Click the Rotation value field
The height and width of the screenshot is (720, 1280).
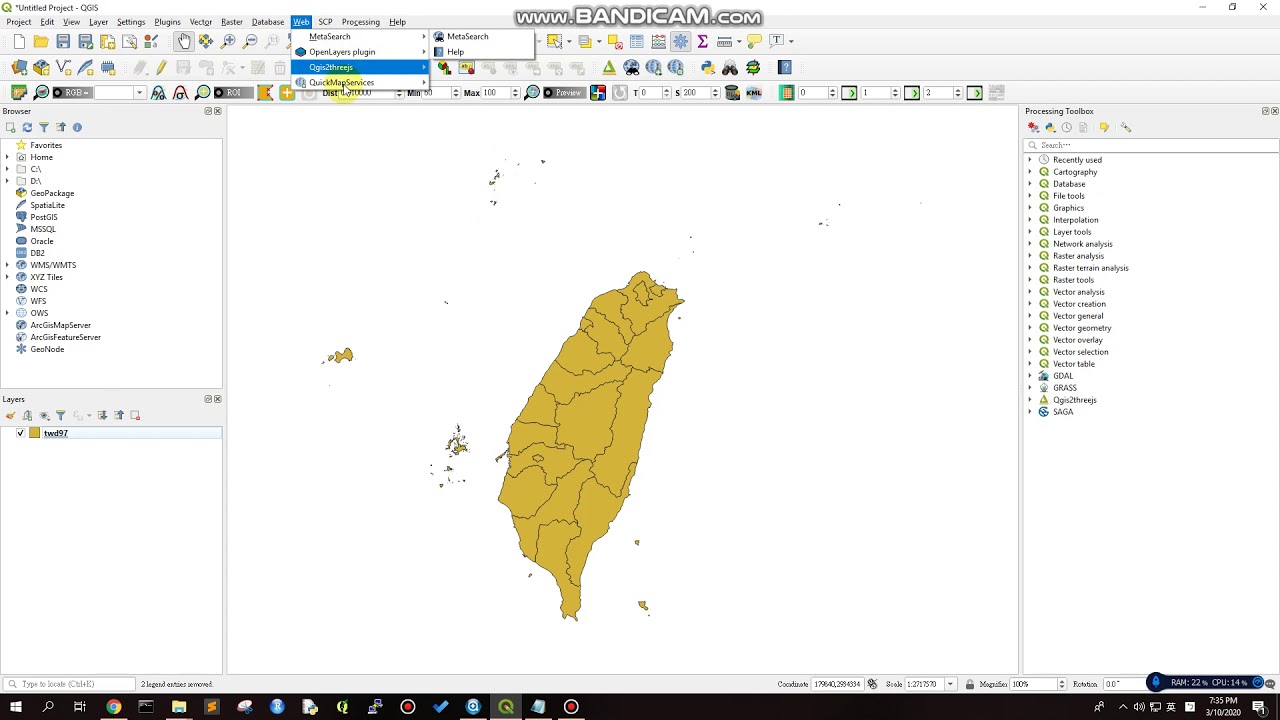click(x=1125, y=684)
